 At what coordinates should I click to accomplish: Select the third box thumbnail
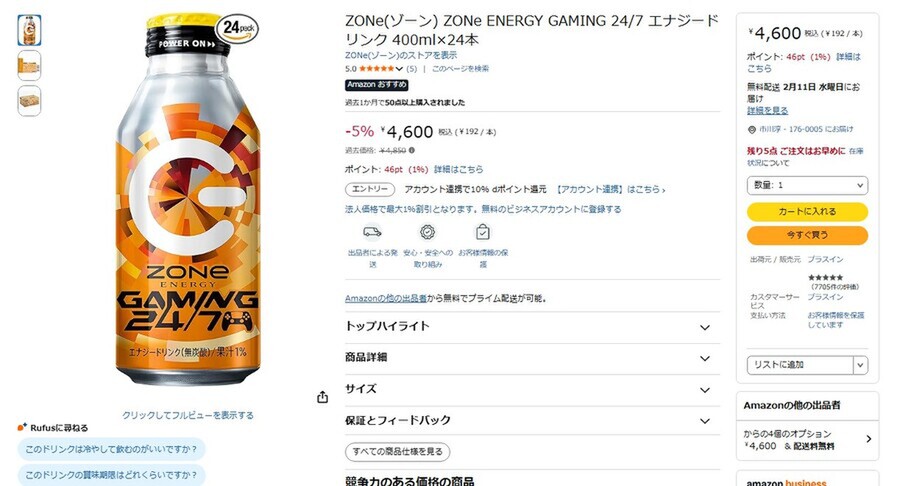point(29,101)
